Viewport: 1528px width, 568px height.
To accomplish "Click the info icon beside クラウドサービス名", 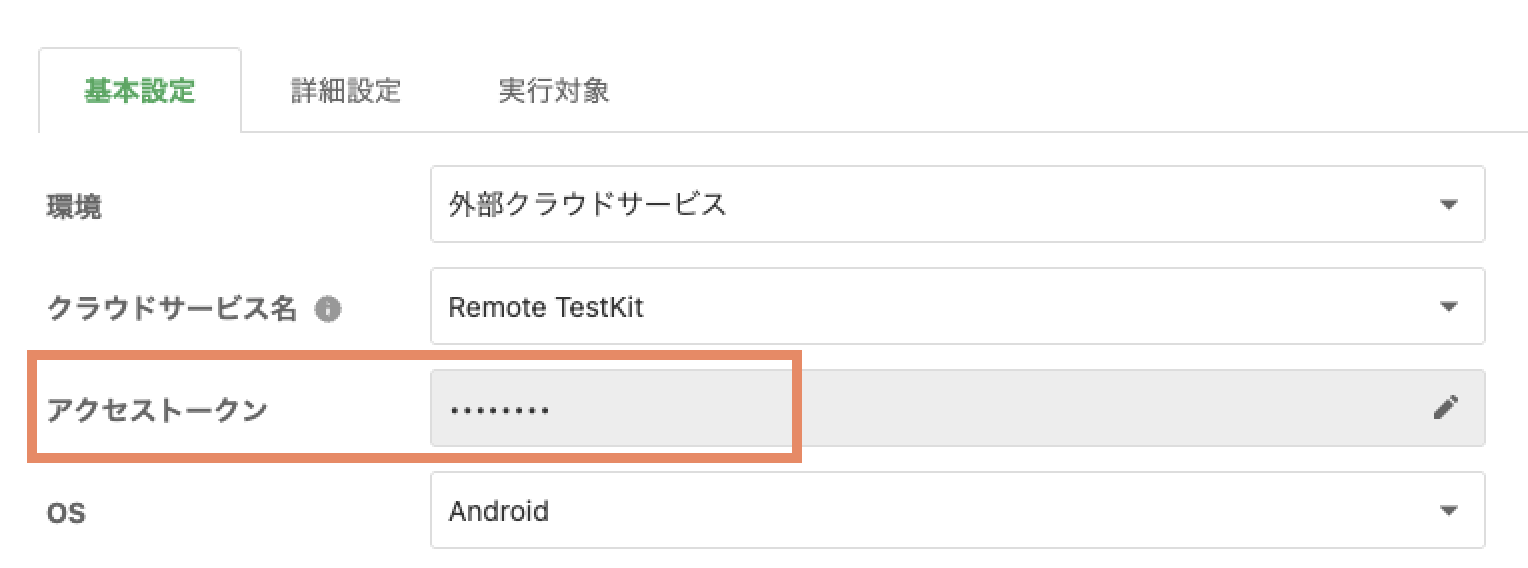I will [x=327, y=309].
